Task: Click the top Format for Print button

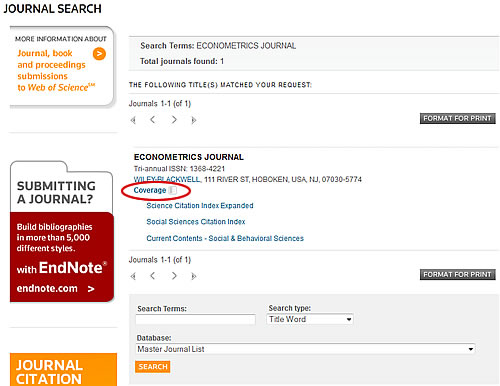Action: 457,118
